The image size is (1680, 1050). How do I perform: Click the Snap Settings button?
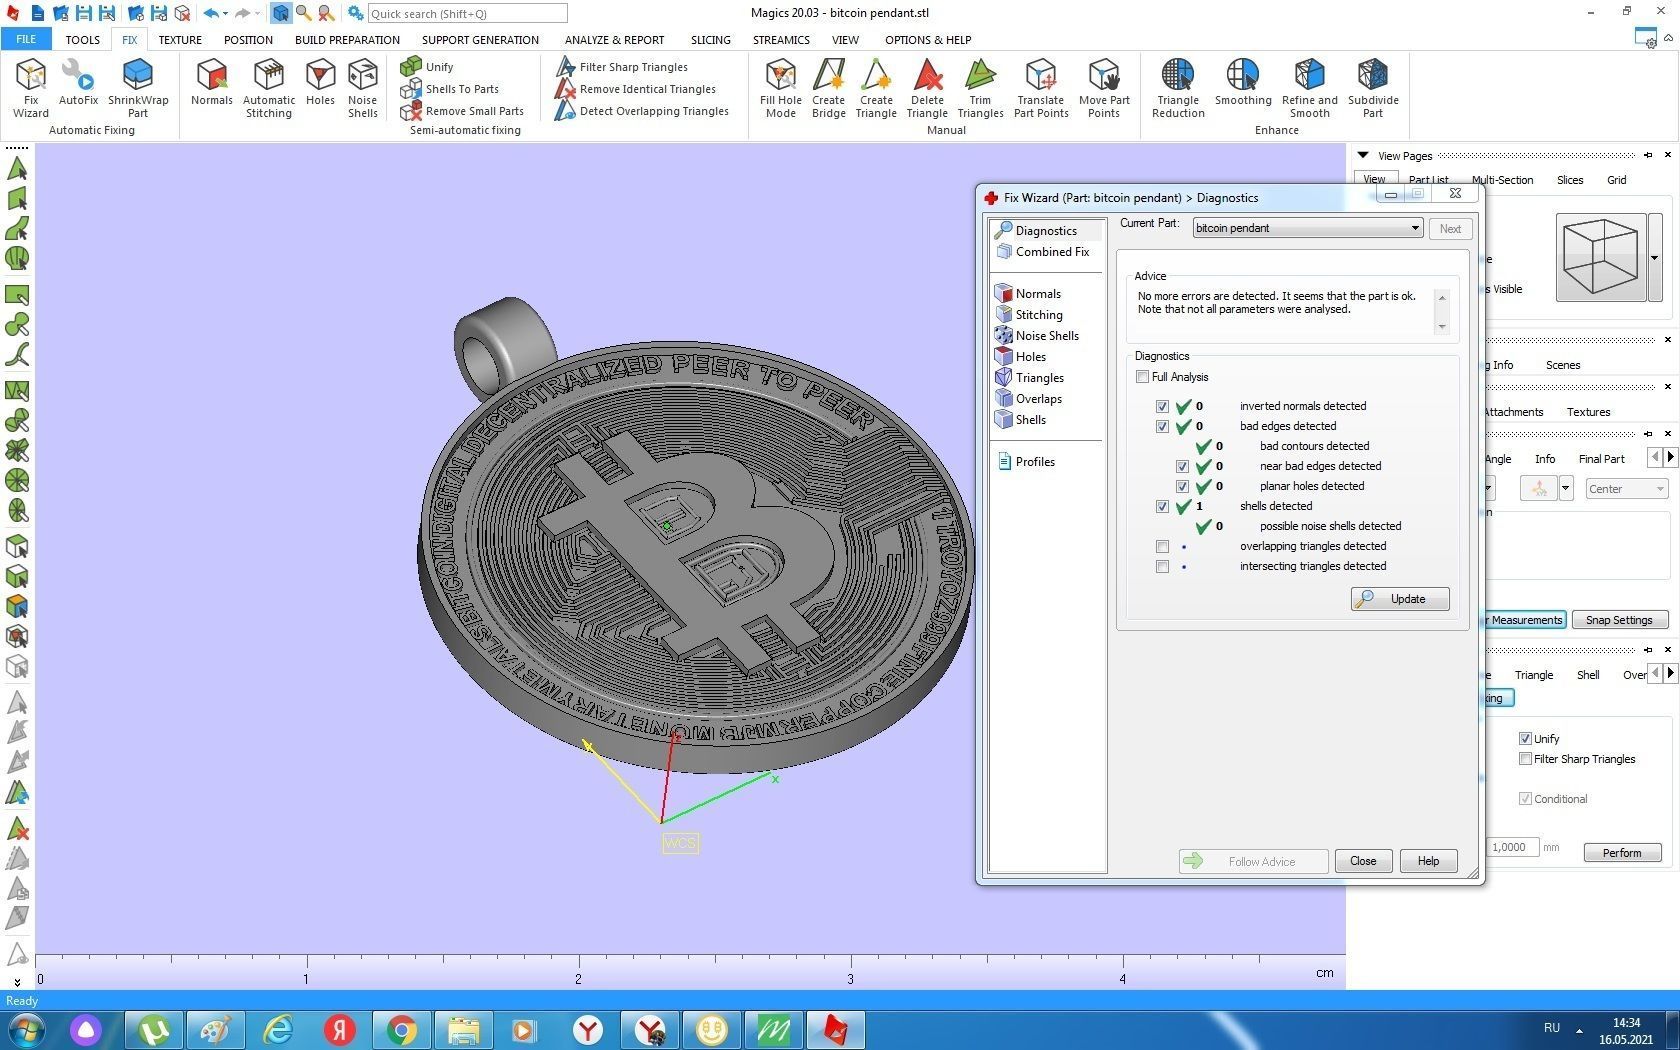tap(1618, 620)
